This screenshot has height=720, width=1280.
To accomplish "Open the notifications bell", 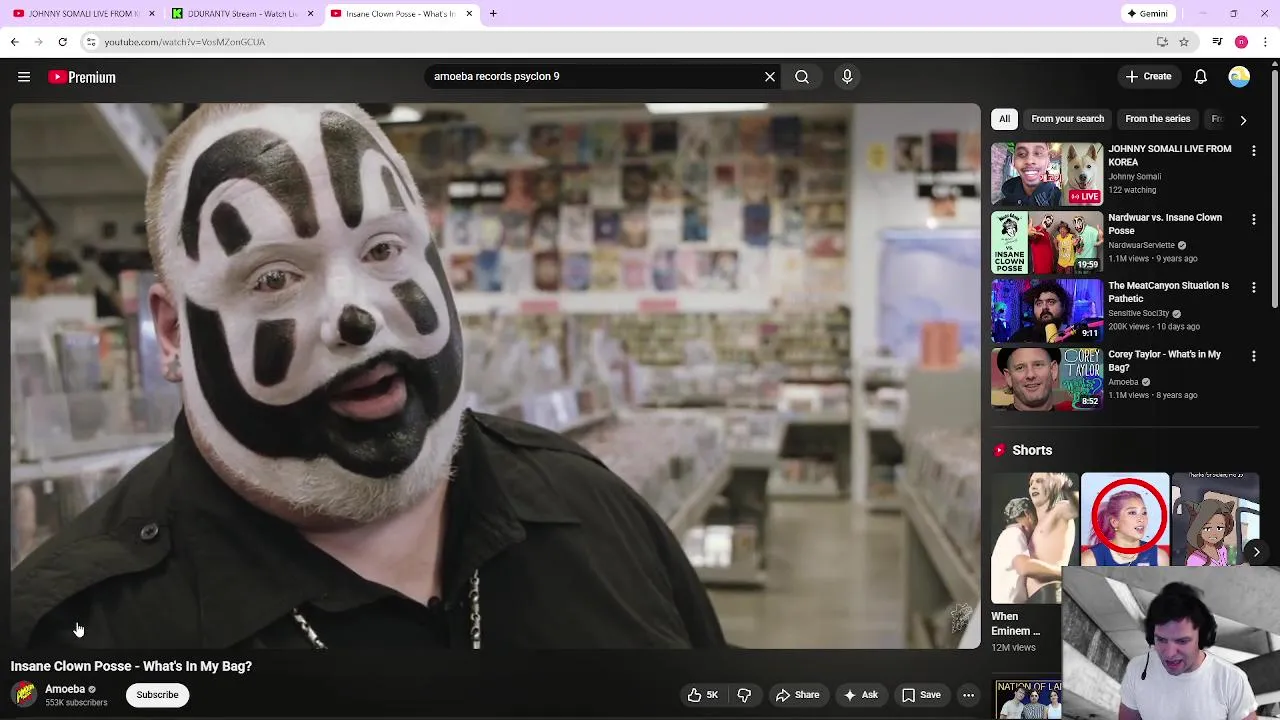I will (x=1201, y=76).
